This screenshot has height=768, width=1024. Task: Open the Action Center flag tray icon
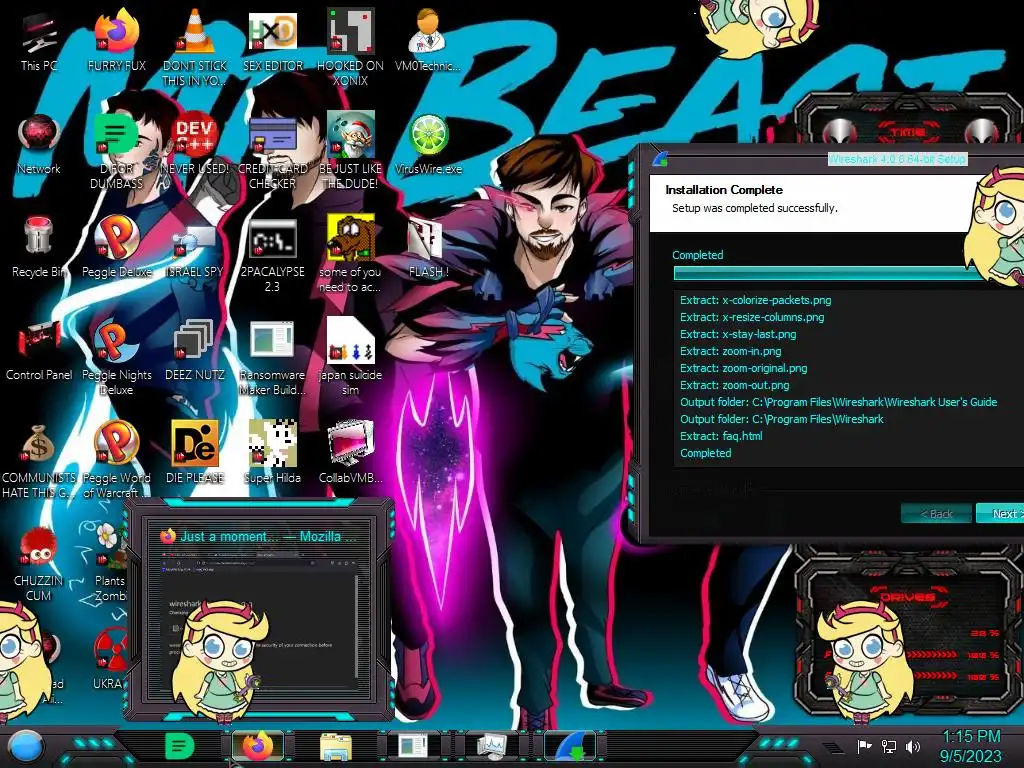coord(865,746)
